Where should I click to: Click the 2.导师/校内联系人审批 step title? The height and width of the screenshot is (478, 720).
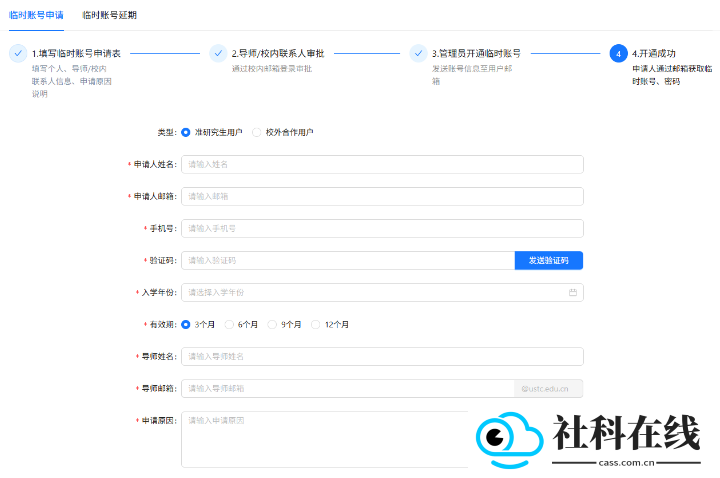[278, 53]
